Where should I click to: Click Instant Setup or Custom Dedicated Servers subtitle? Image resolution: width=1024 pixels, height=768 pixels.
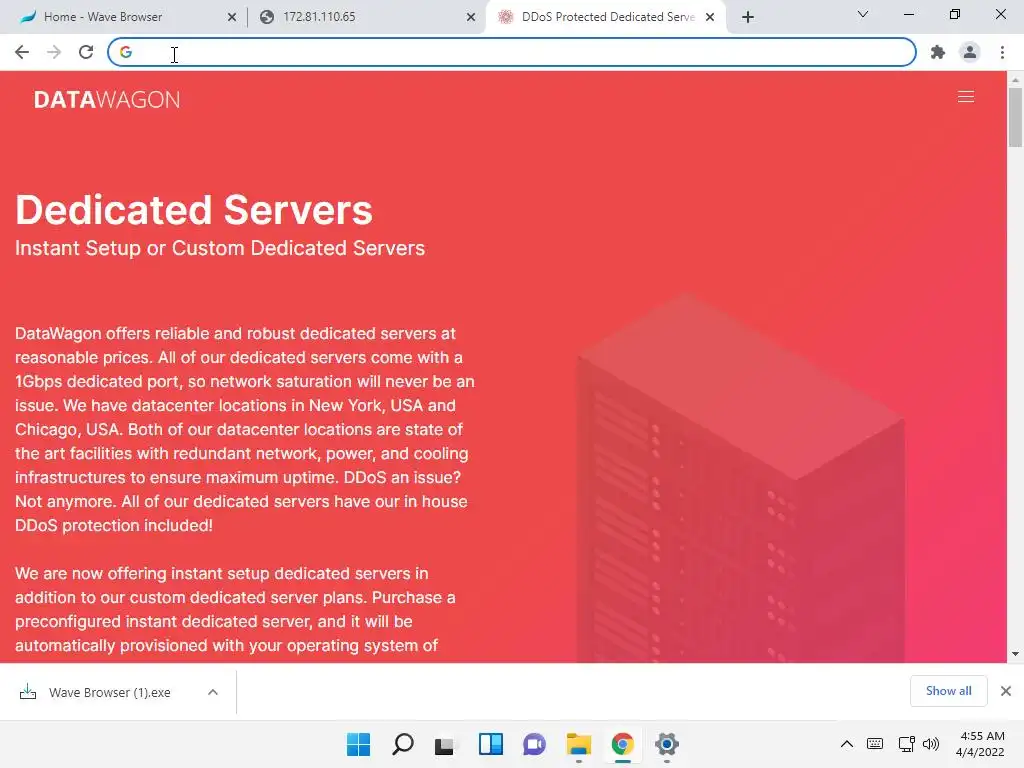[220, 248]
